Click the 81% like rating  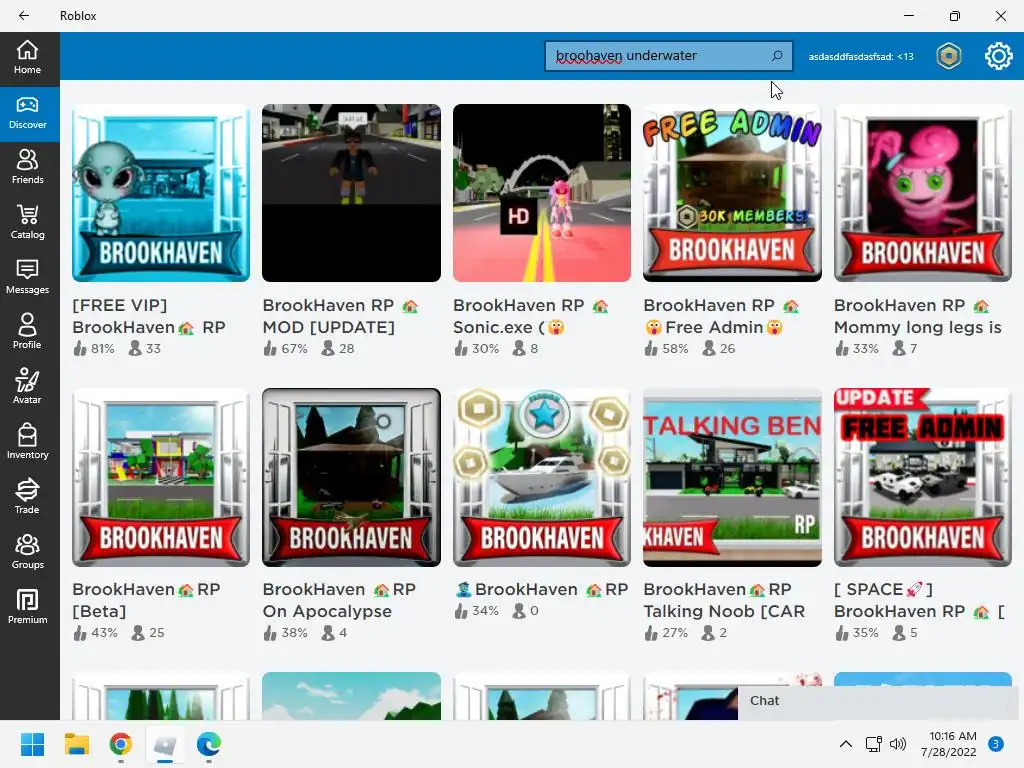point(94,349)
